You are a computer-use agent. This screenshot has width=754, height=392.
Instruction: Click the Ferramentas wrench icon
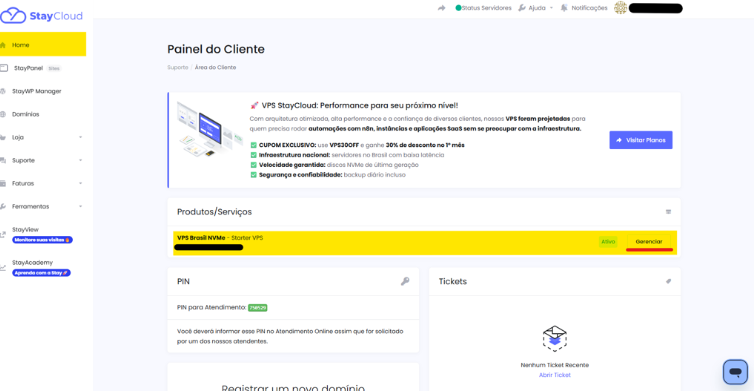click(3, 206)
